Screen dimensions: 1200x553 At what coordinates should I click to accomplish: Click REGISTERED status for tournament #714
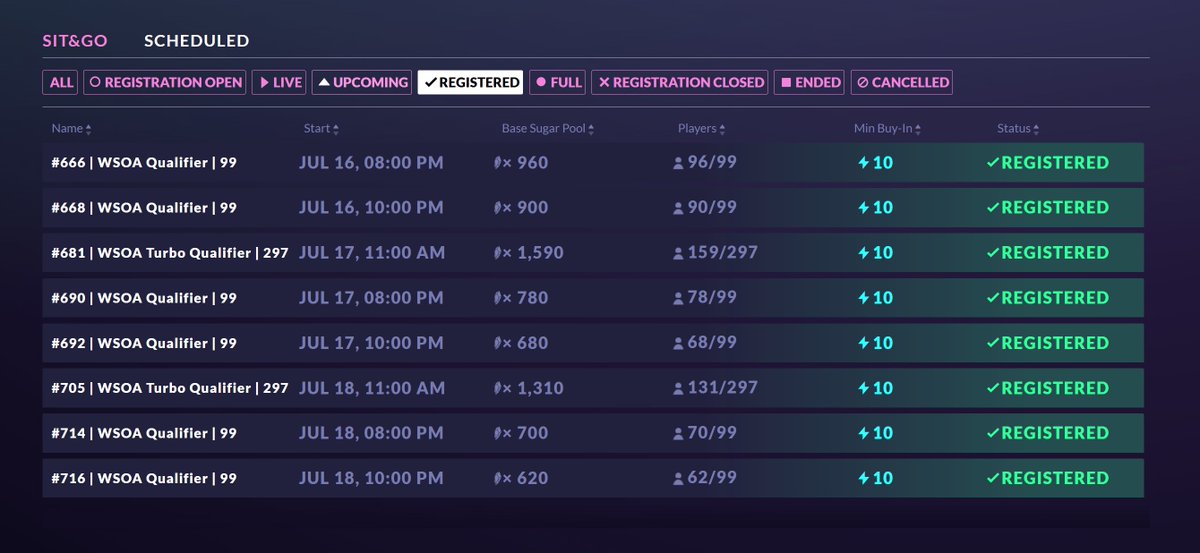[x=1048, y=432]
